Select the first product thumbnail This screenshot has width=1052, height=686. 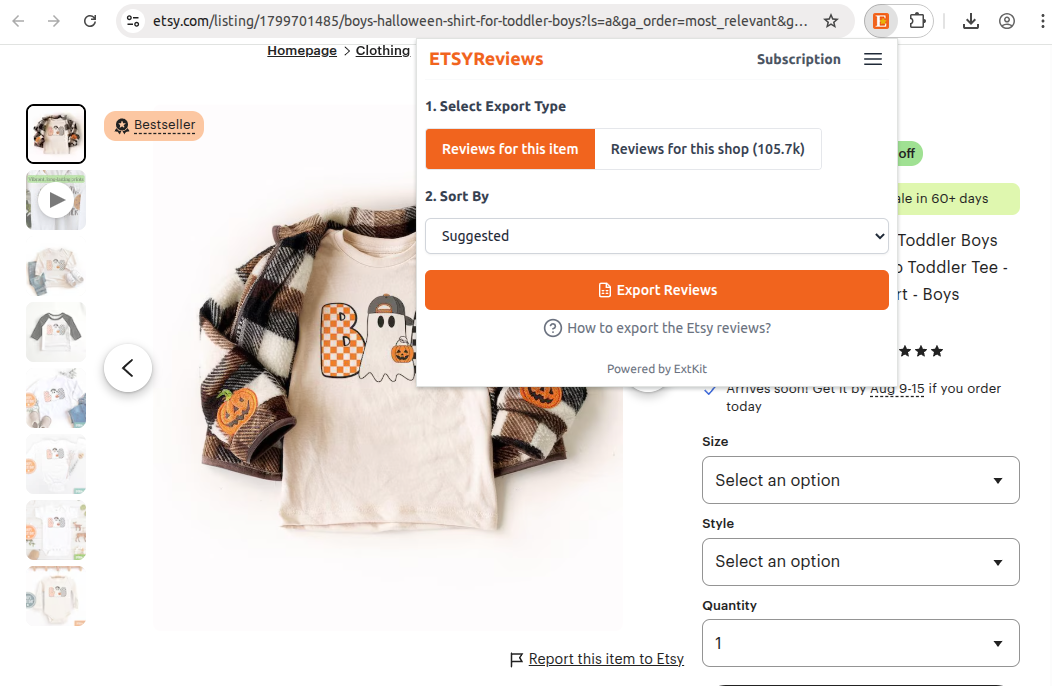coord(55,133)
